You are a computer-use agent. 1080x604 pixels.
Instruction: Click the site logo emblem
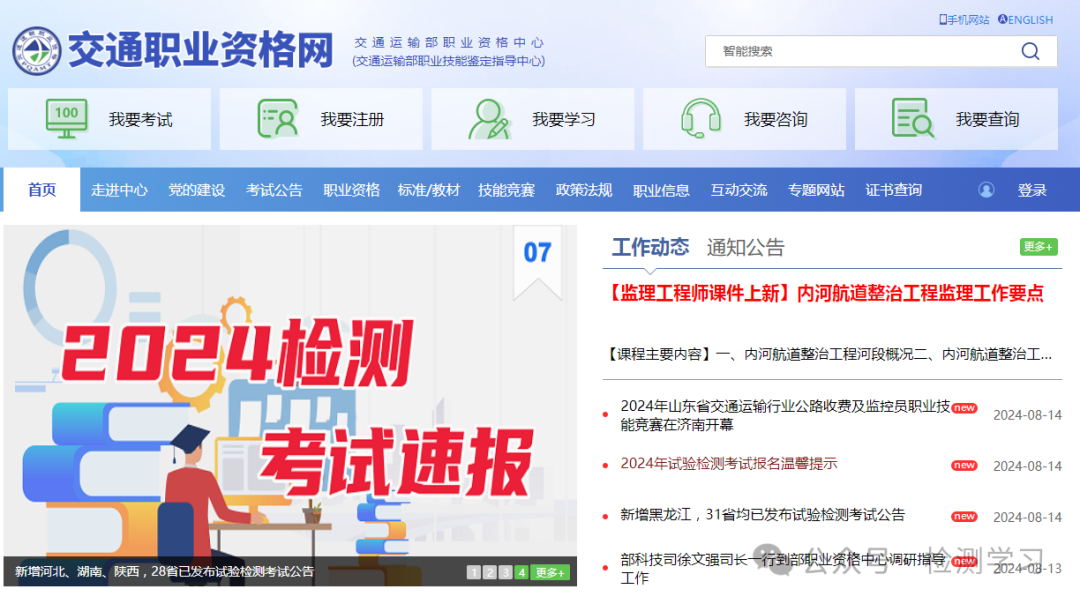pos(36,49)
